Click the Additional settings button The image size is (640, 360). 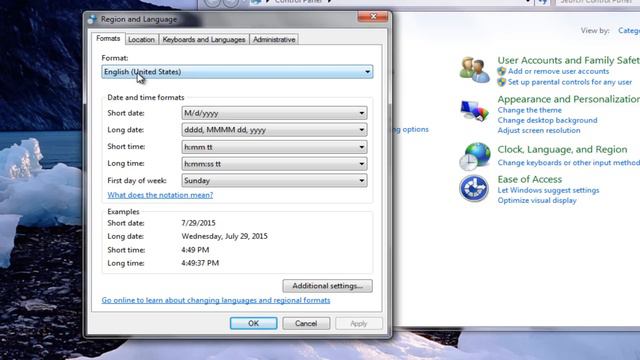(327, 286)
